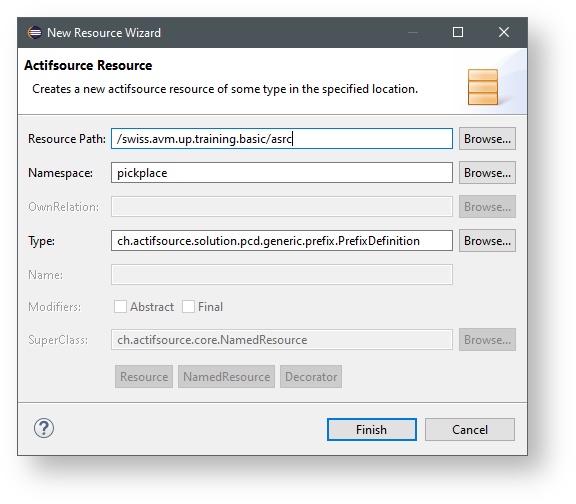Check the Final modifier checkbox

coord(188,306)
